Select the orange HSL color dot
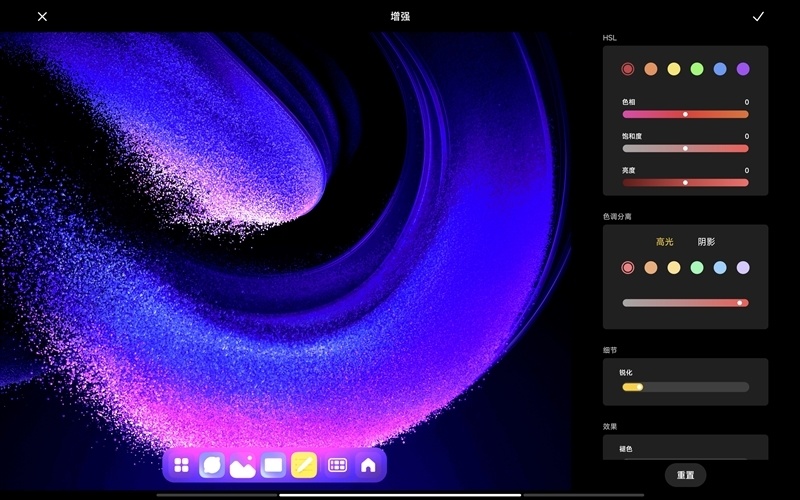Viewport: 800px width, 500px height. tap(651, 69)
